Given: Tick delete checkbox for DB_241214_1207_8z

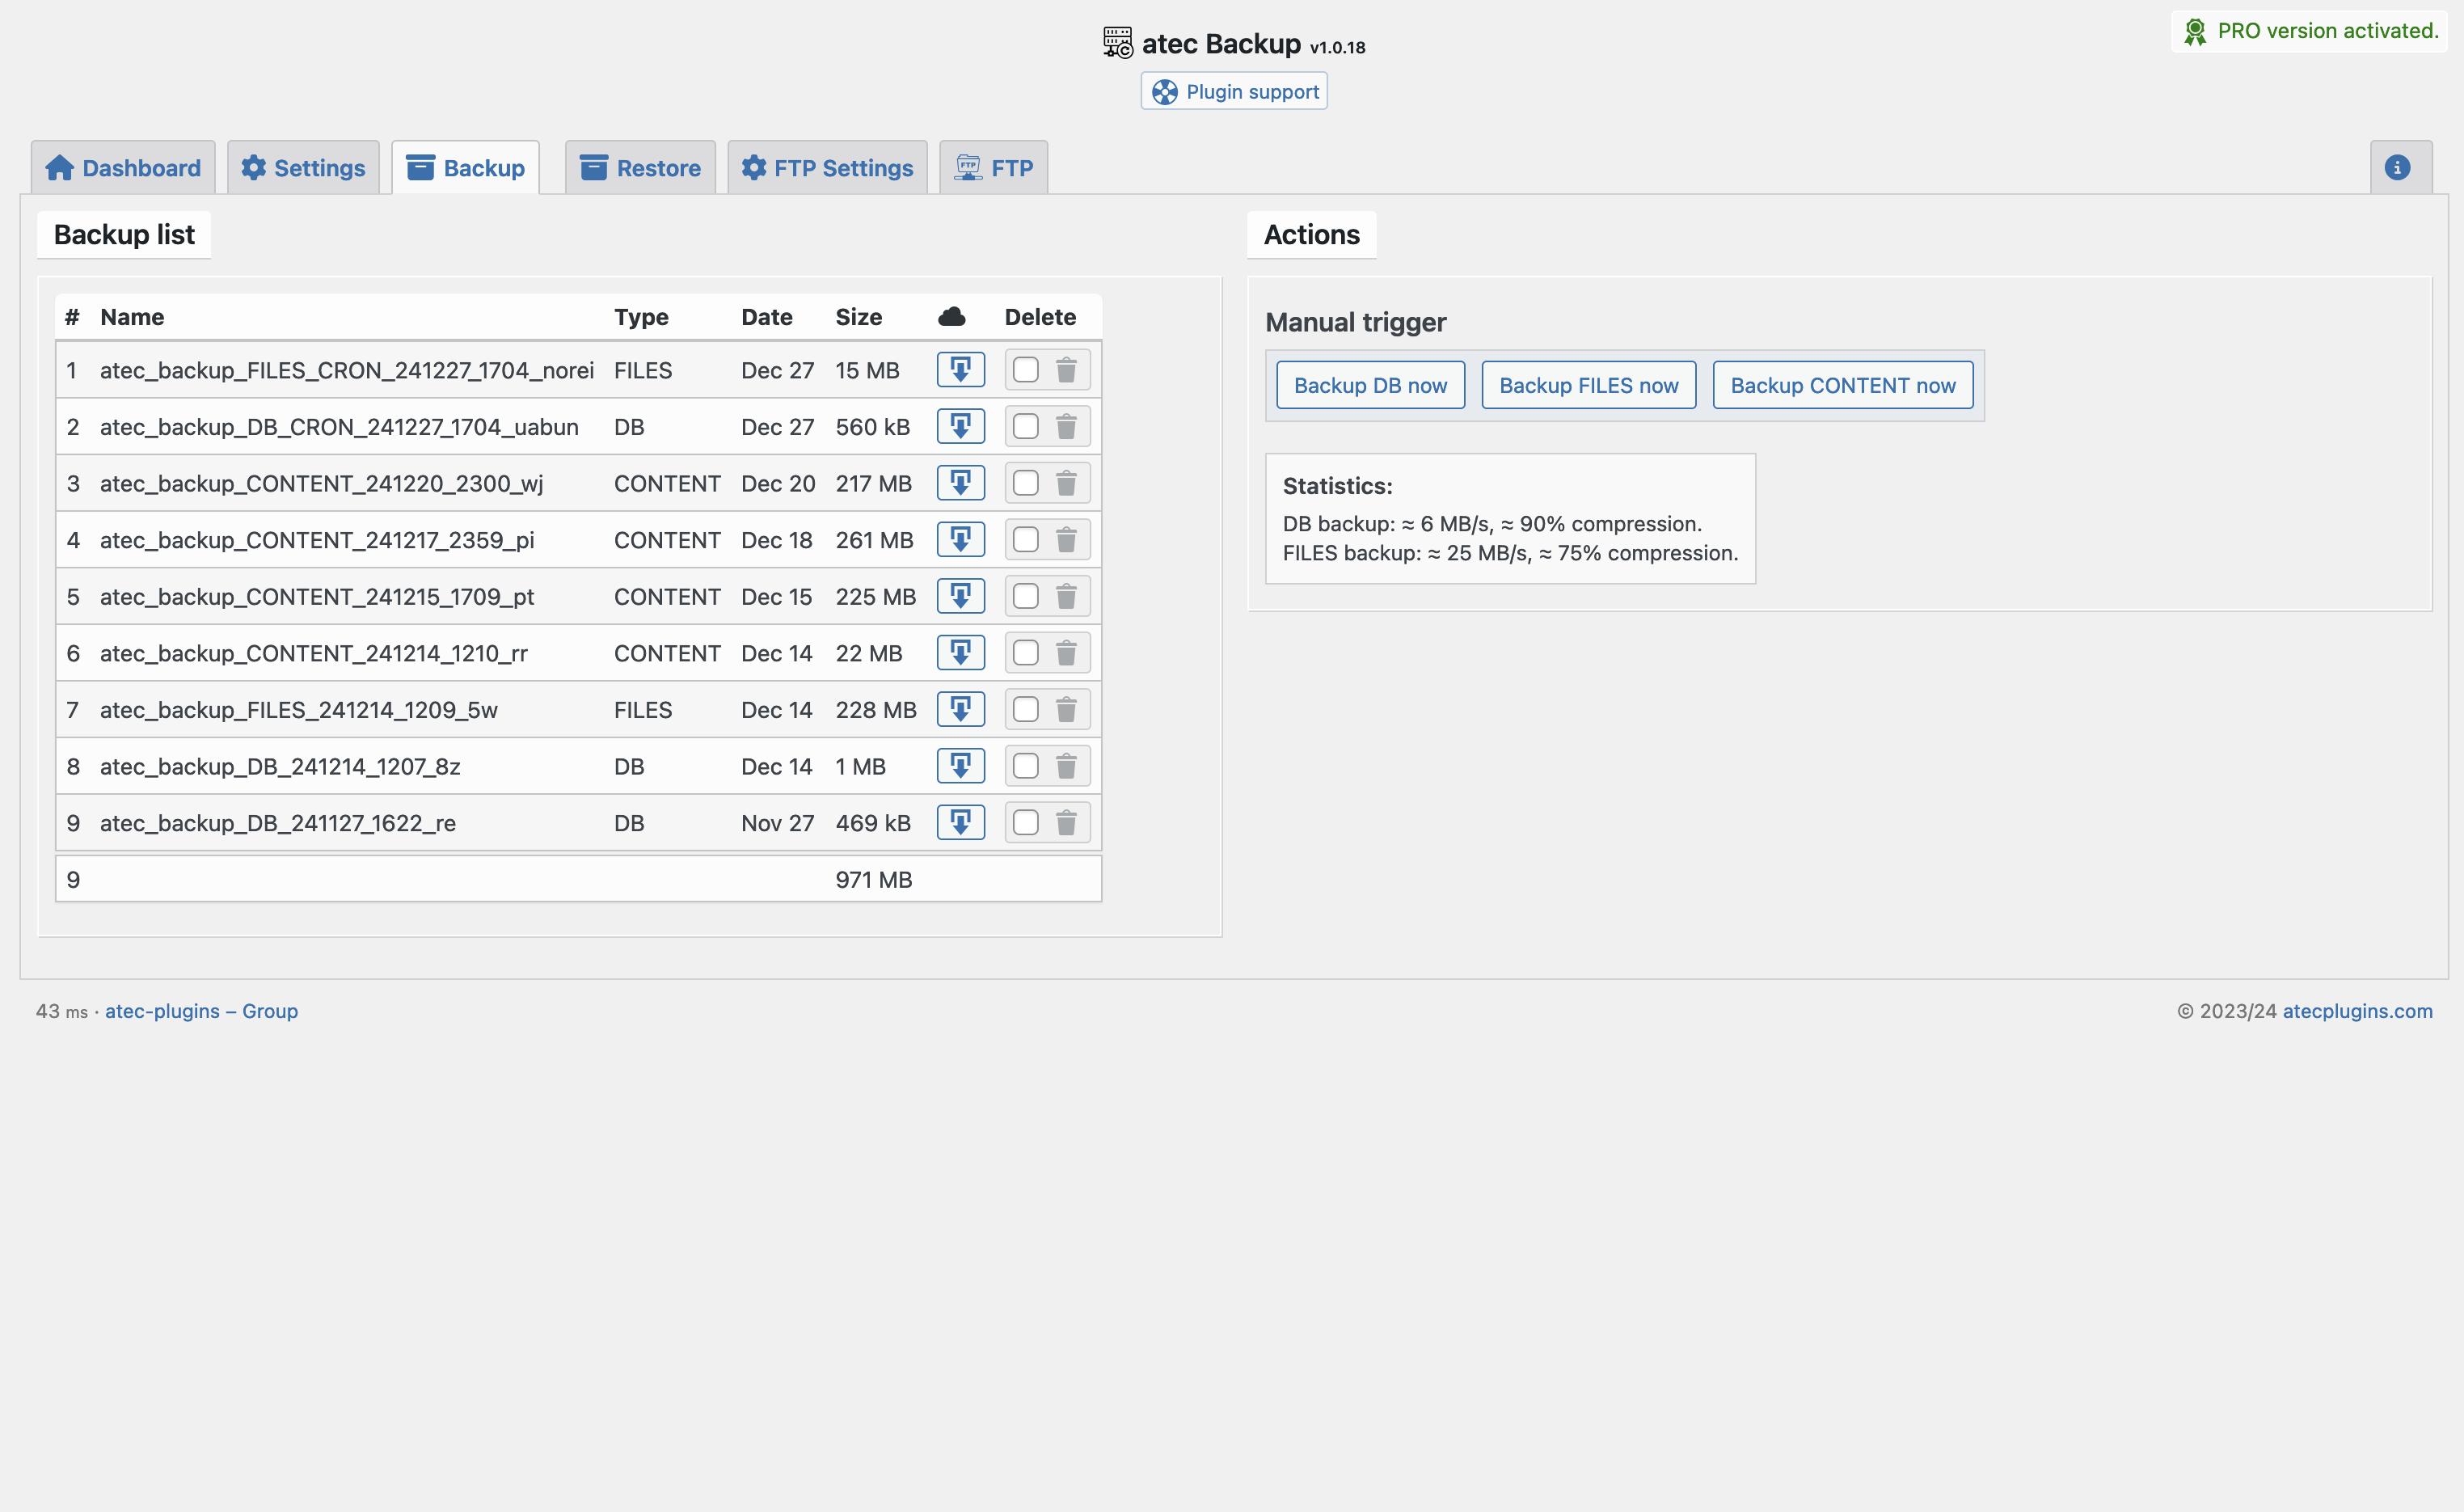Looking at the screenshot, I should pos(1025,766).
